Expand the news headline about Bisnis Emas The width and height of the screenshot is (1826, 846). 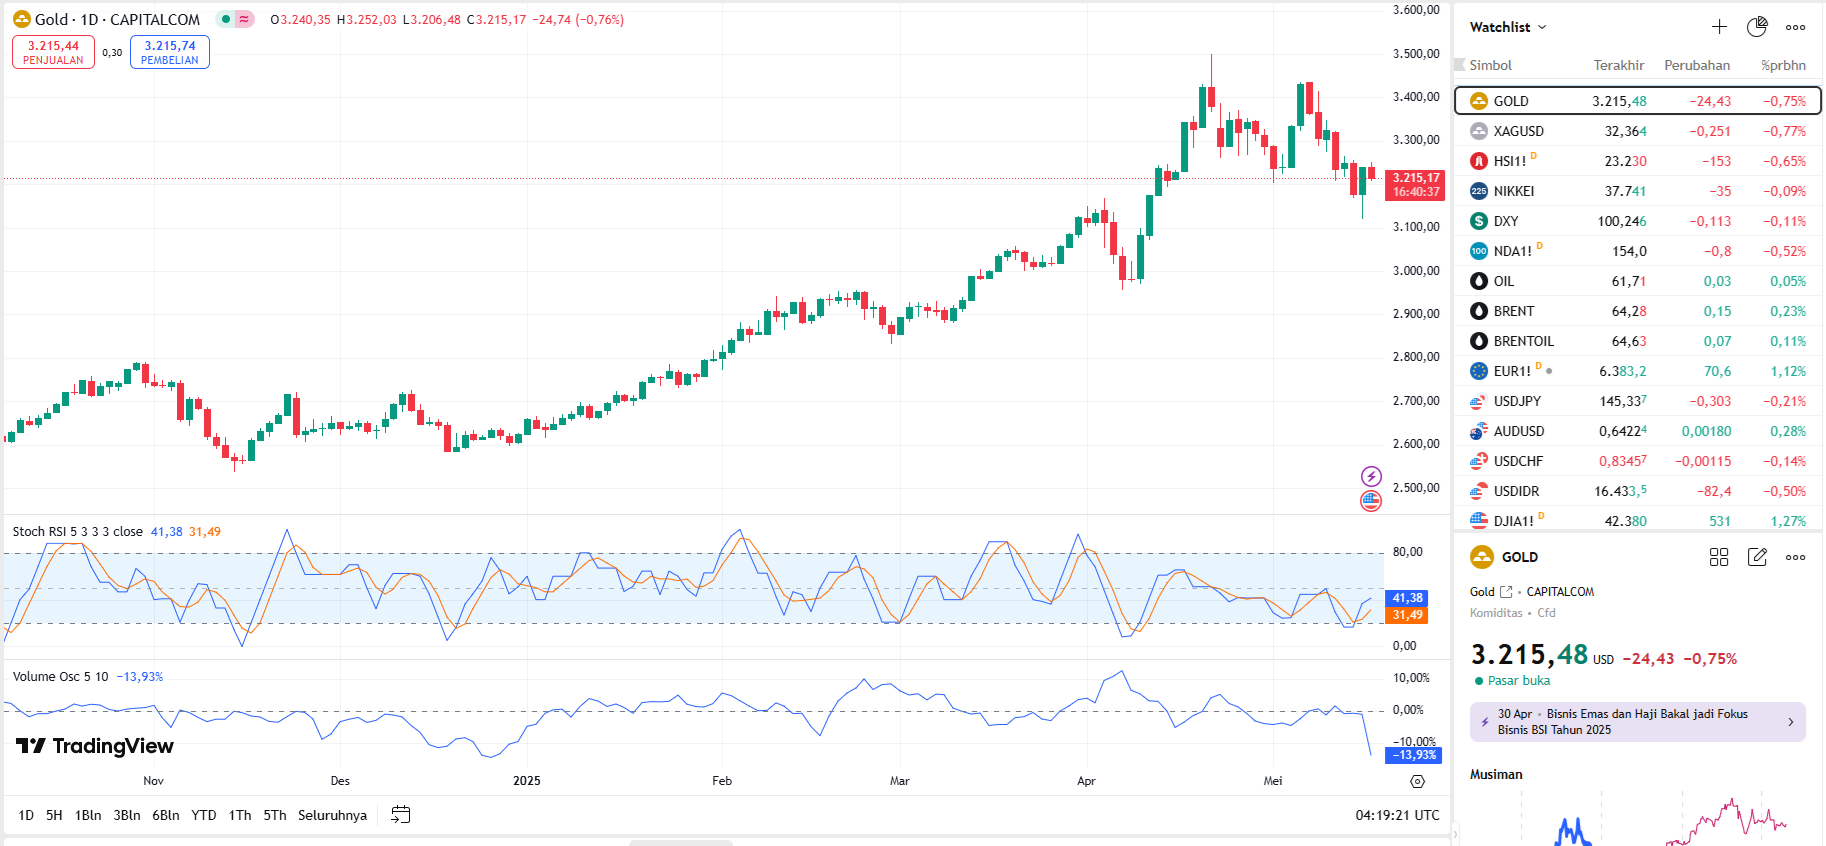(x=1637, y=722)
